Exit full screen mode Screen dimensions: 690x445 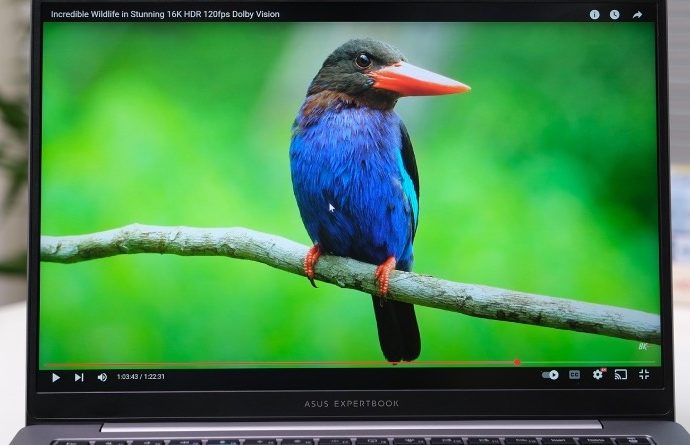[x=643, y=374]
